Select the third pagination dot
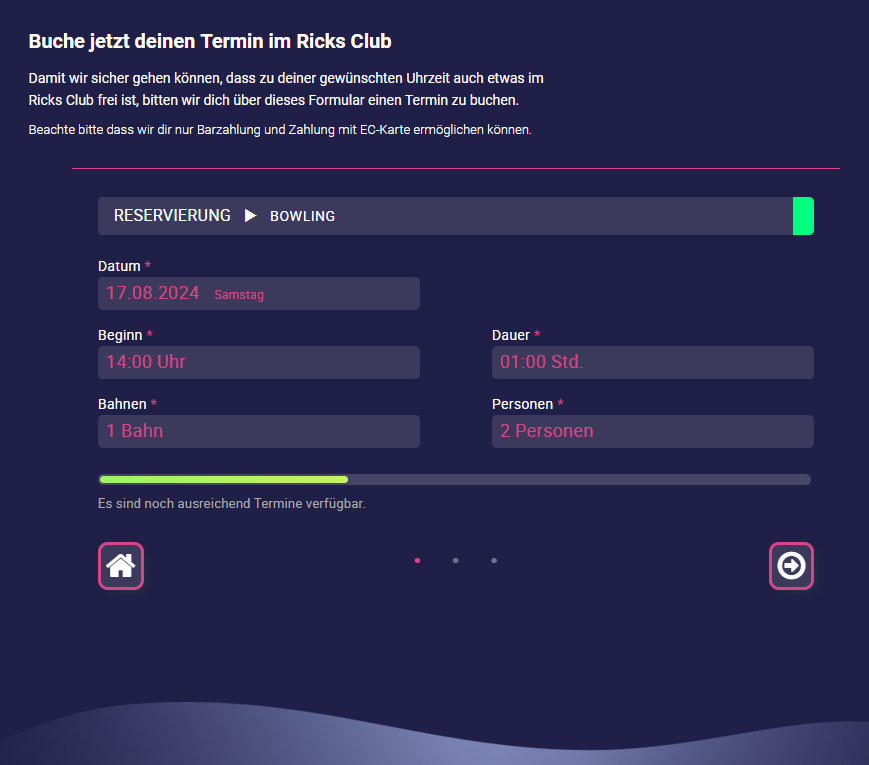 click(494, 561)
